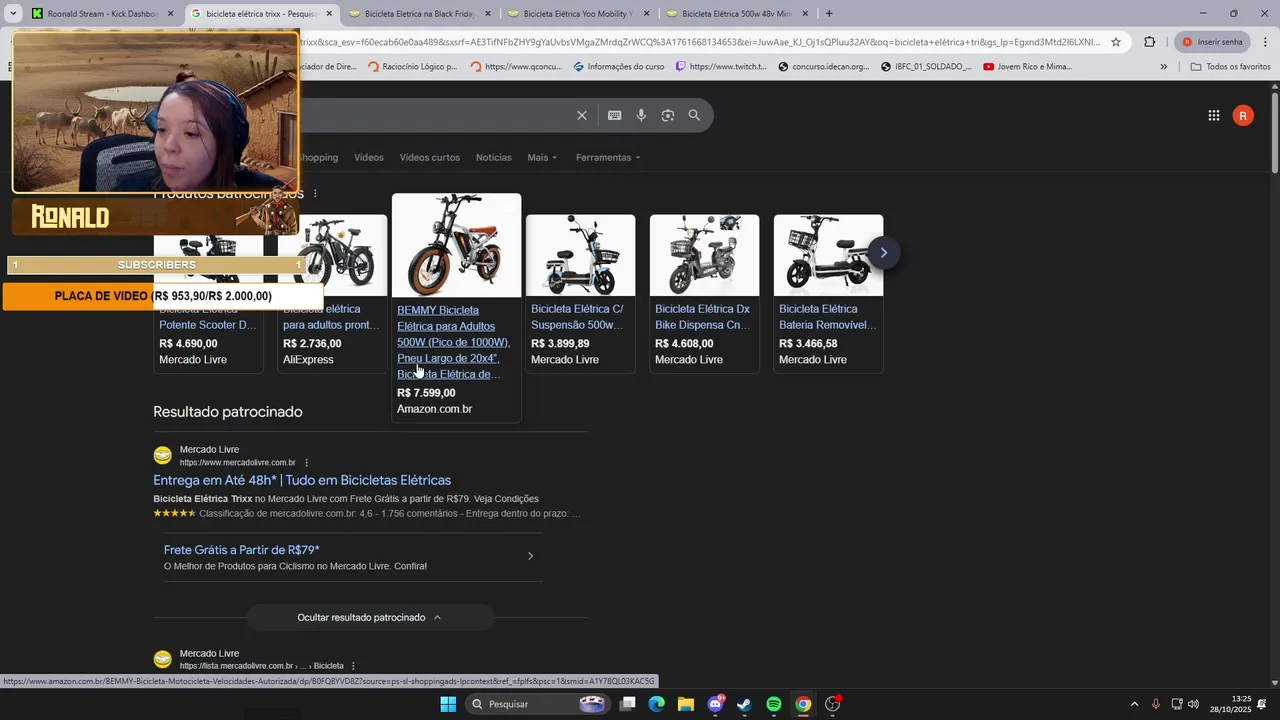Open the Informações do curso bookmark
The width and height of the screenshot is (1280, 720).
click(618, 67)
